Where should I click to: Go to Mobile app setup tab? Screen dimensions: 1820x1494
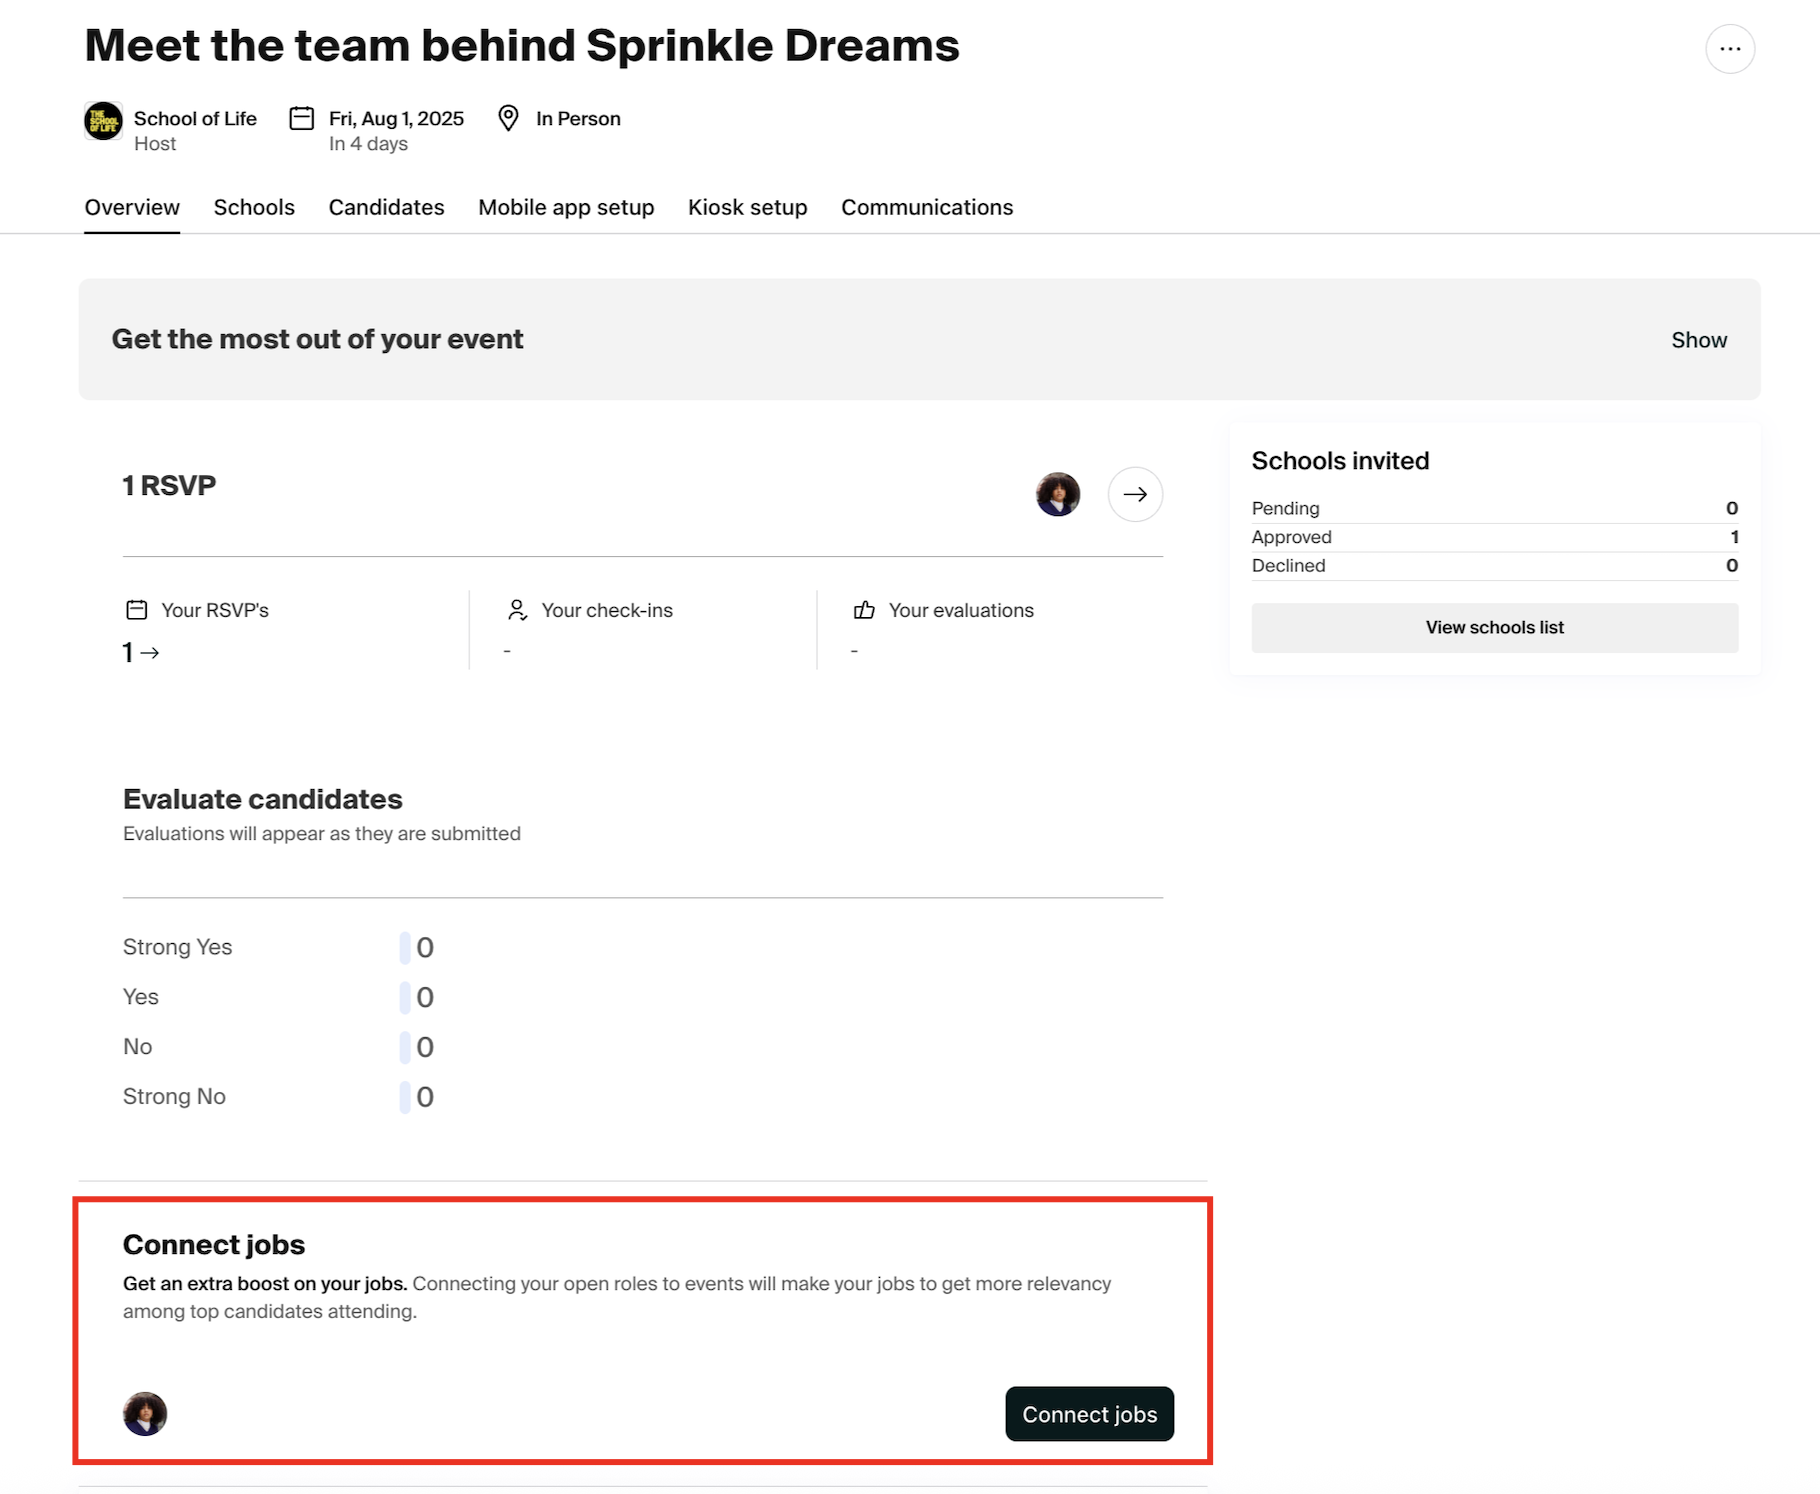[x=566, y=207]
